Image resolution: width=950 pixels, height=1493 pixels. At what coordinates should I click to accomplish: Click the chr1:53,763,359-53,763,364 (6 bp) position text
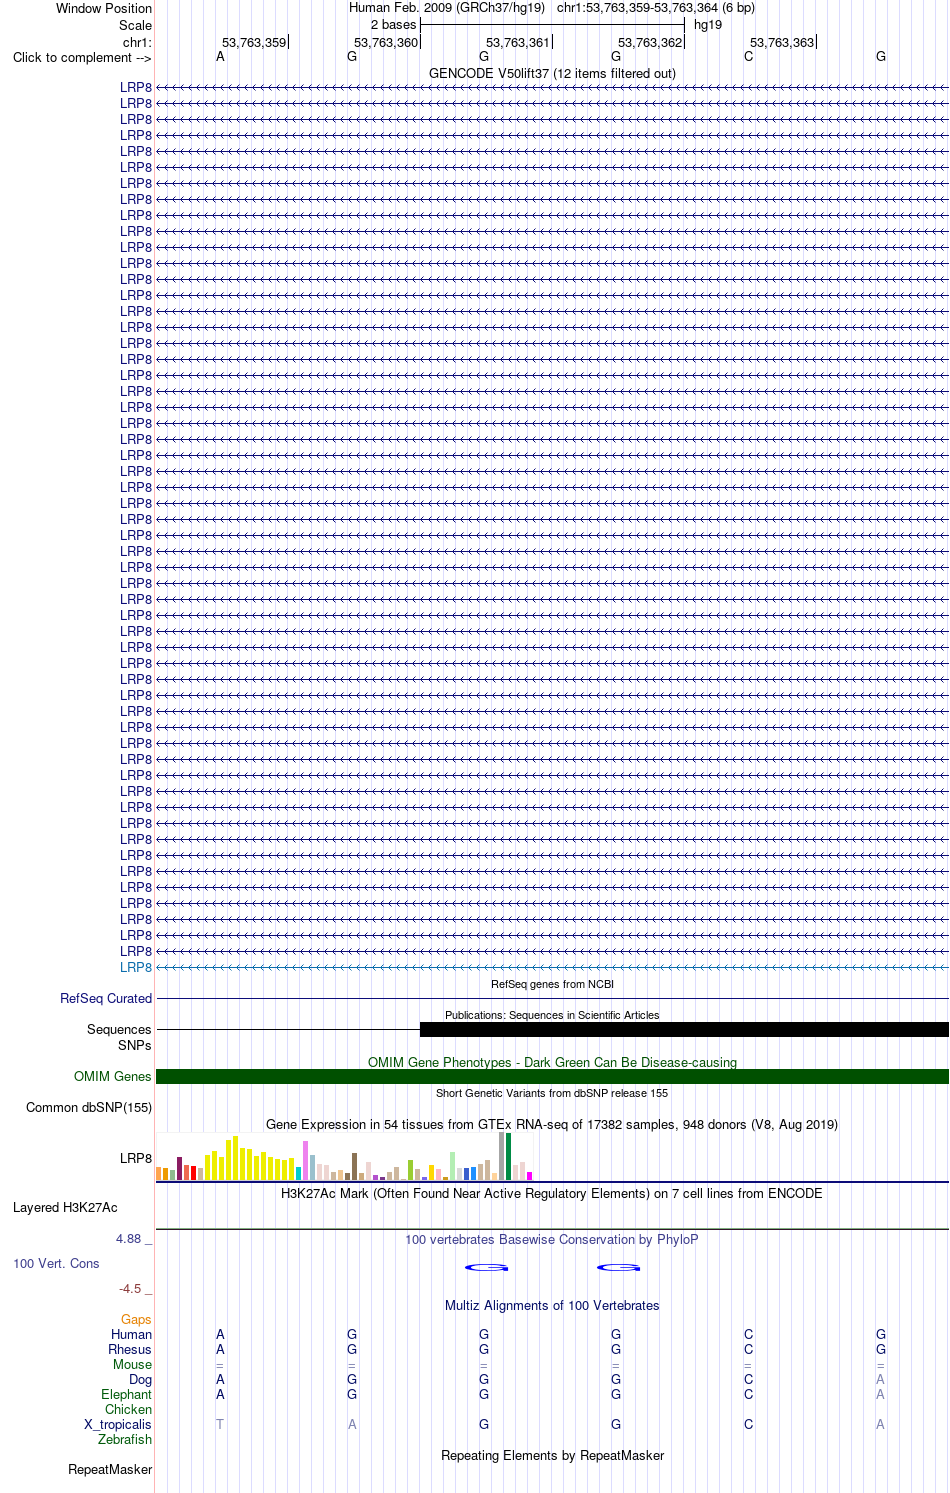[x=656, y=7]
